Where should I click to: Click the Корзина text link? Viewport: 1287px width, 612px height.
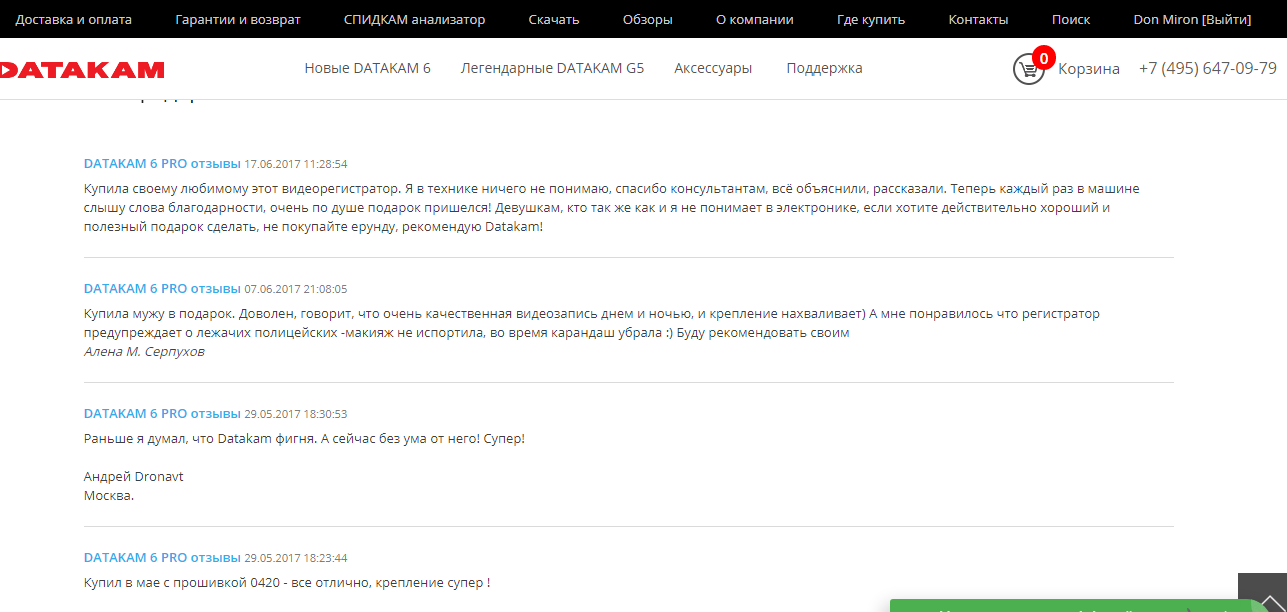1089,69
